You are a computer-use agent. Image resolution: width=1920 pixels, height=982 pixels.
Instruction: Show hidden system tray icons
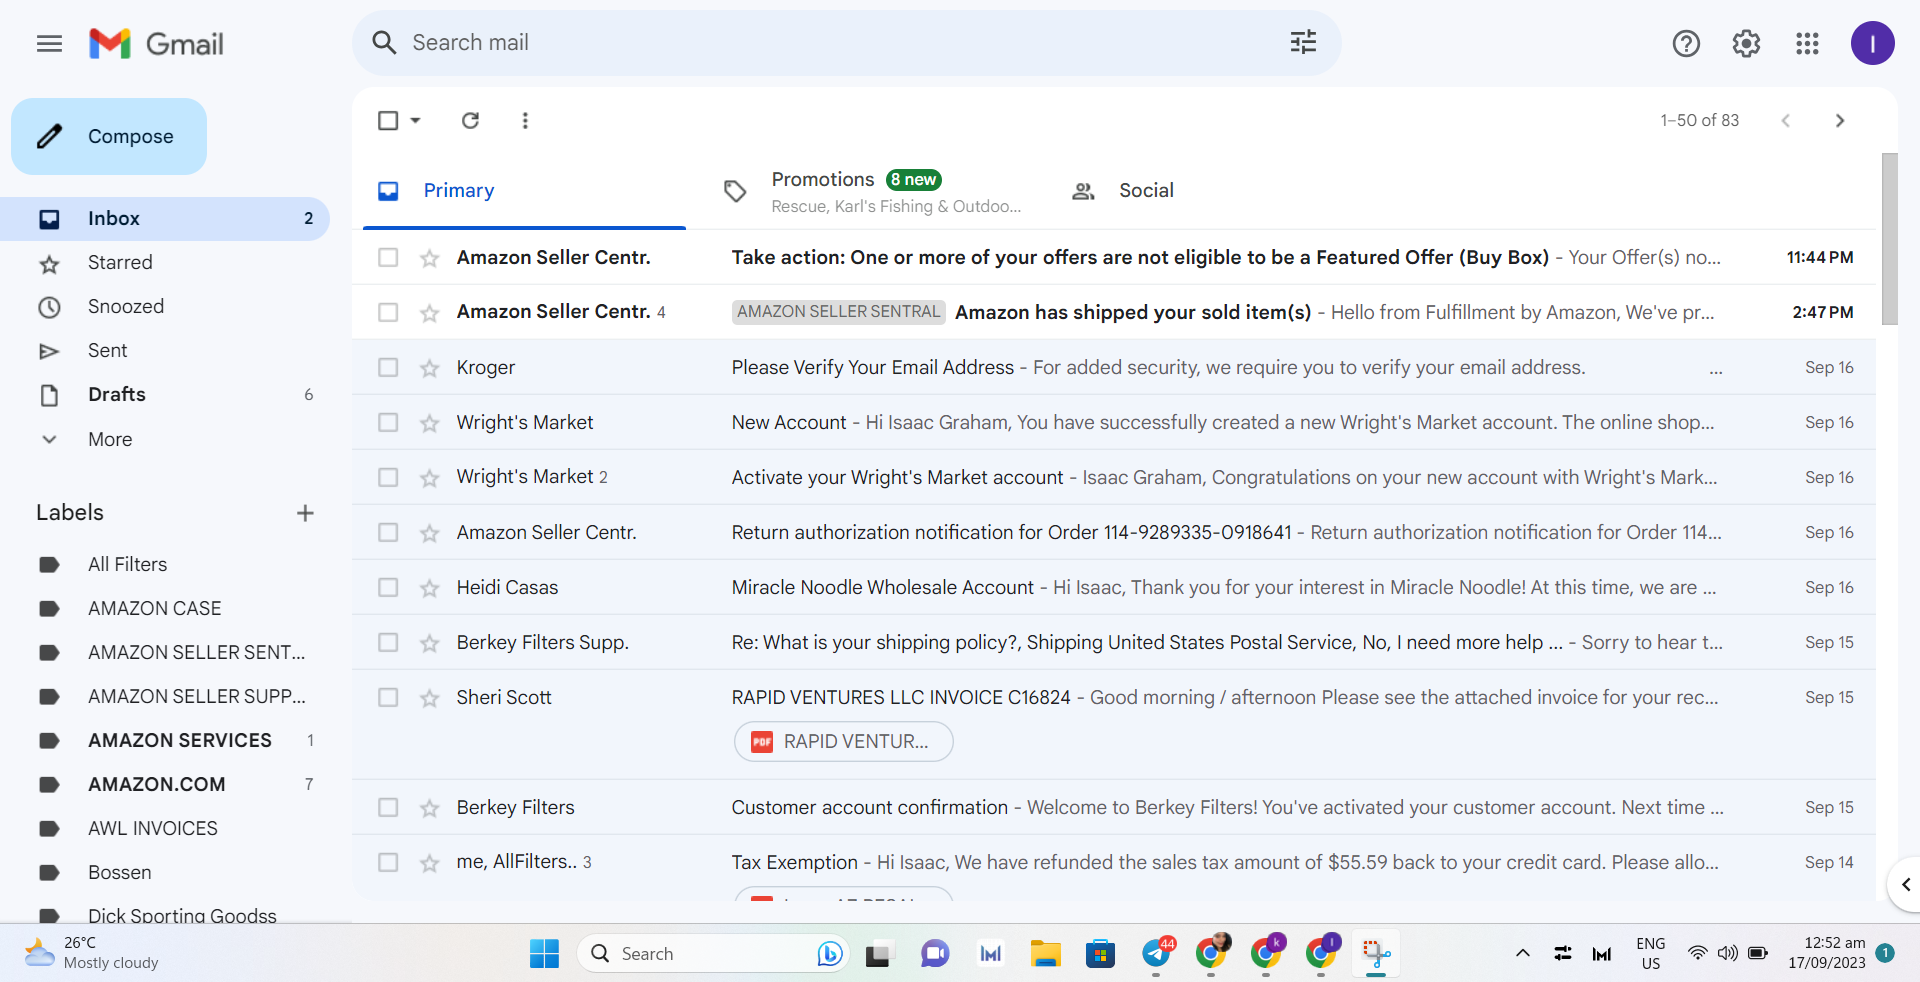tap(1522, 954)
